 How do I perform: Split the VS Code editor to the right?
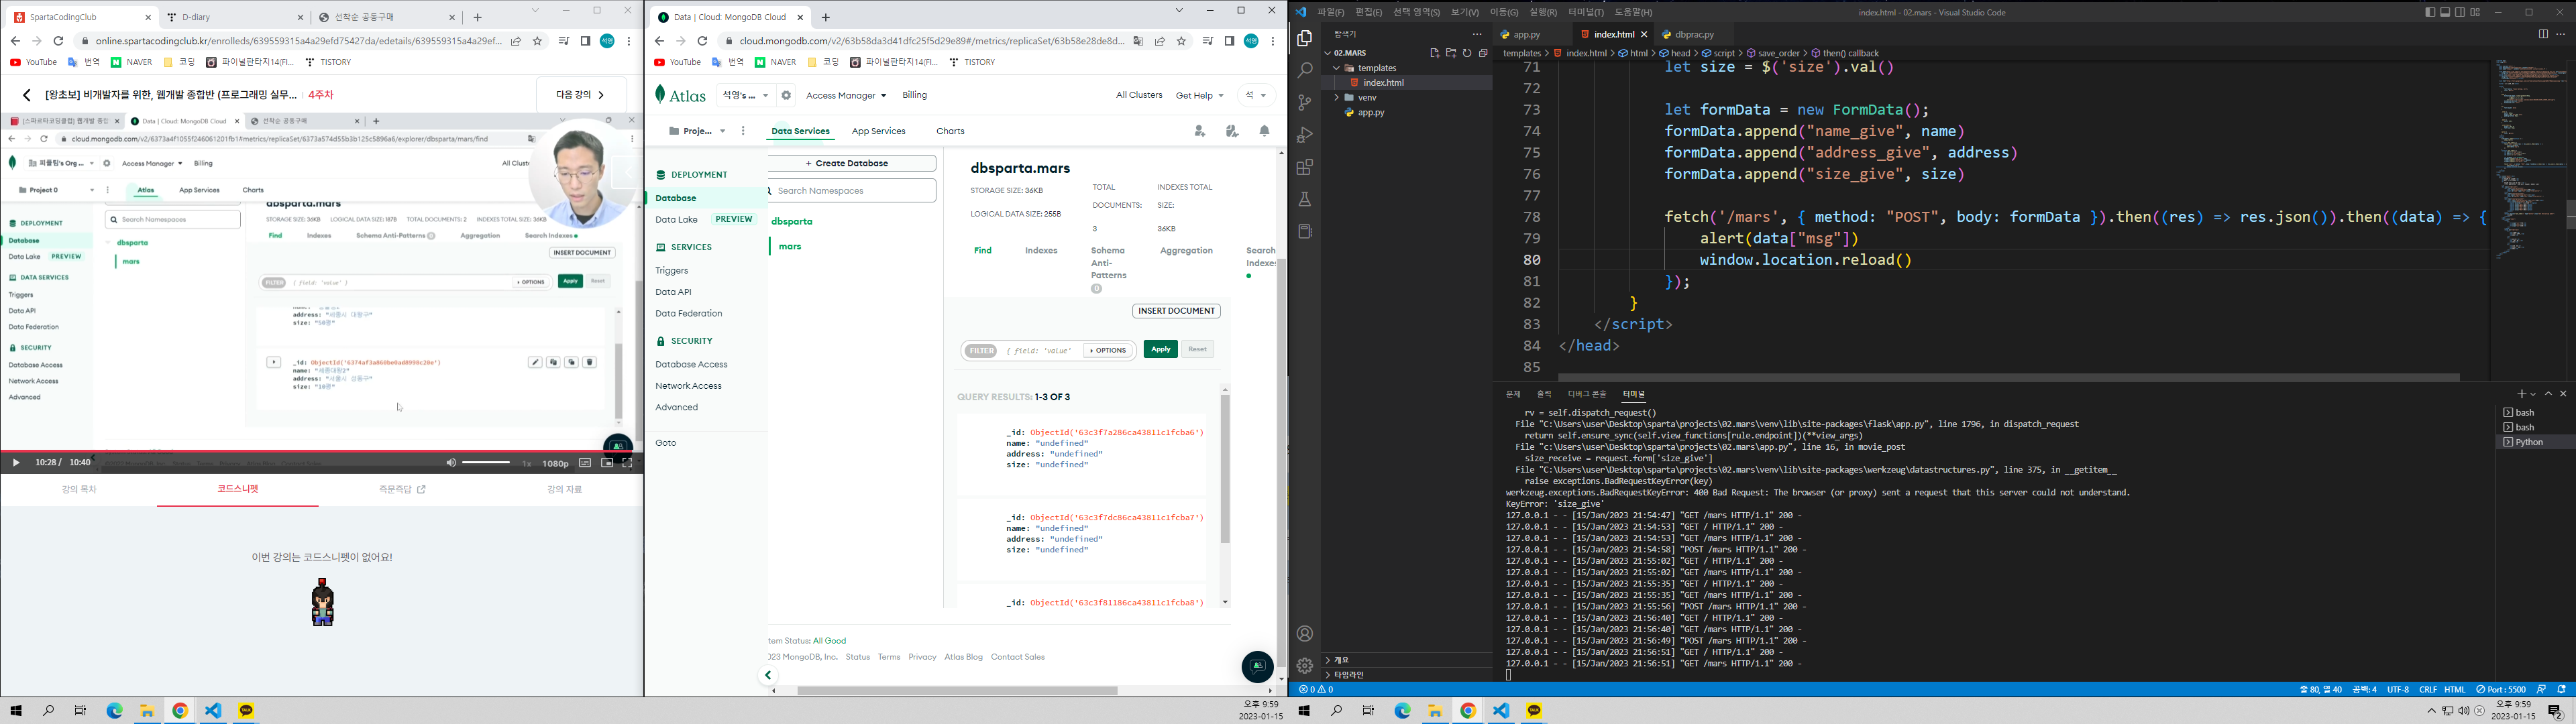point(2543,34)
